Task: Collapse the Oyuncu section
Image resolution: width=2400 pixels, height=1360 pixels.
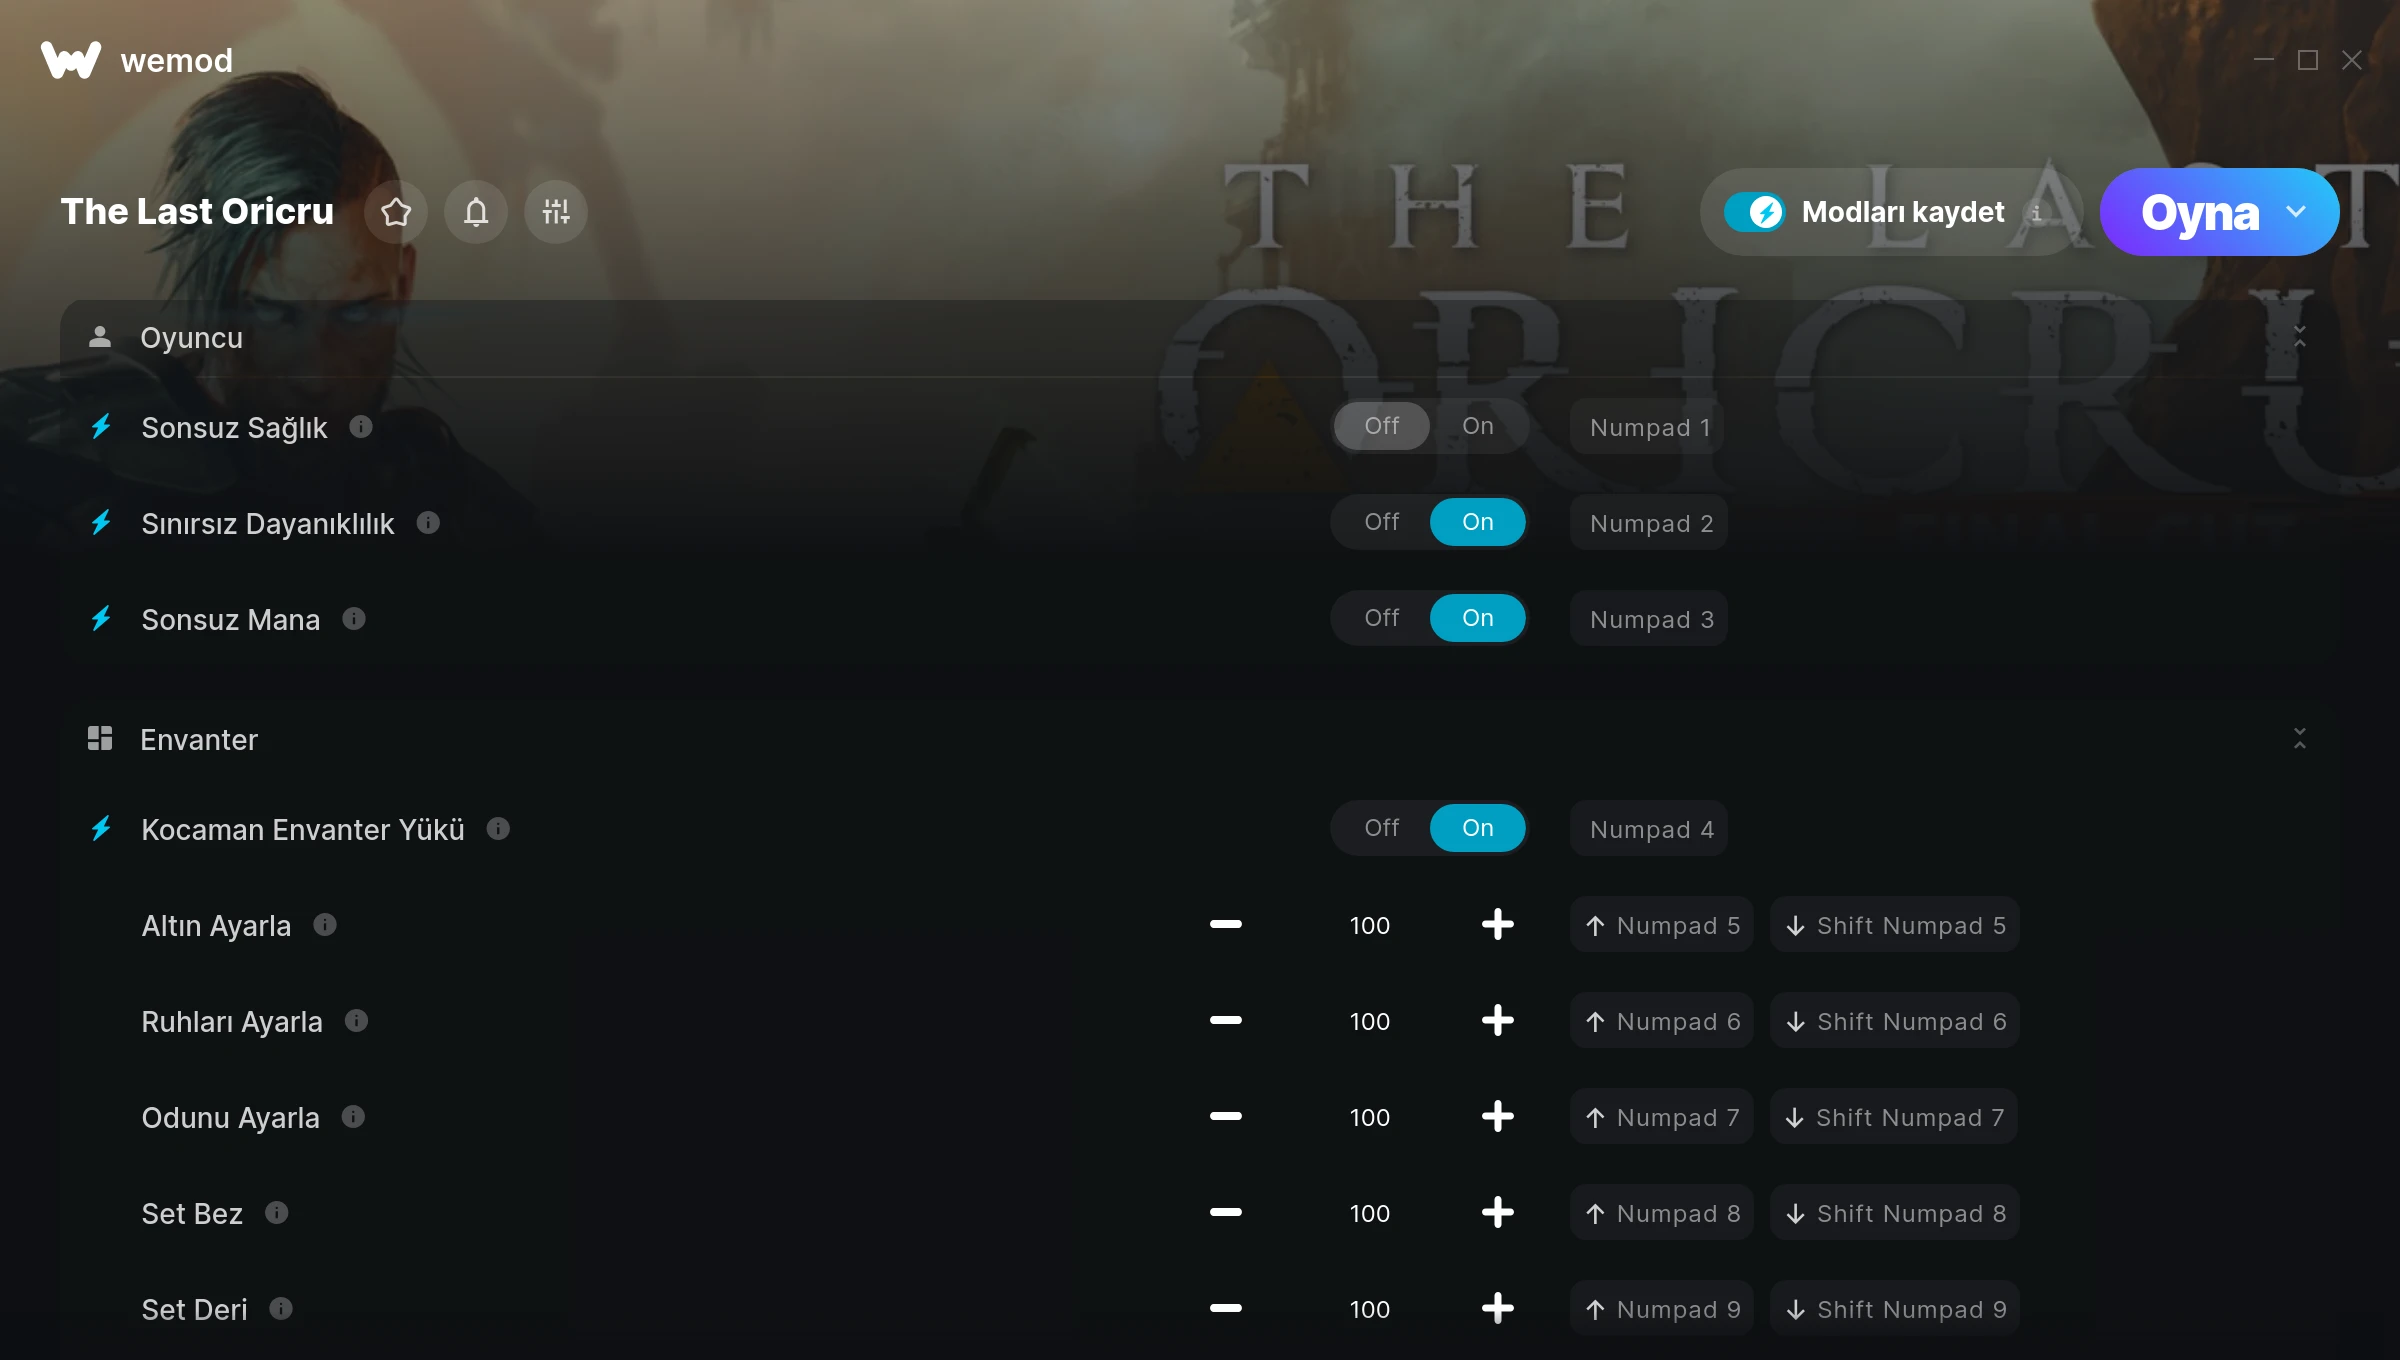Action: [x=2299, y=337]
